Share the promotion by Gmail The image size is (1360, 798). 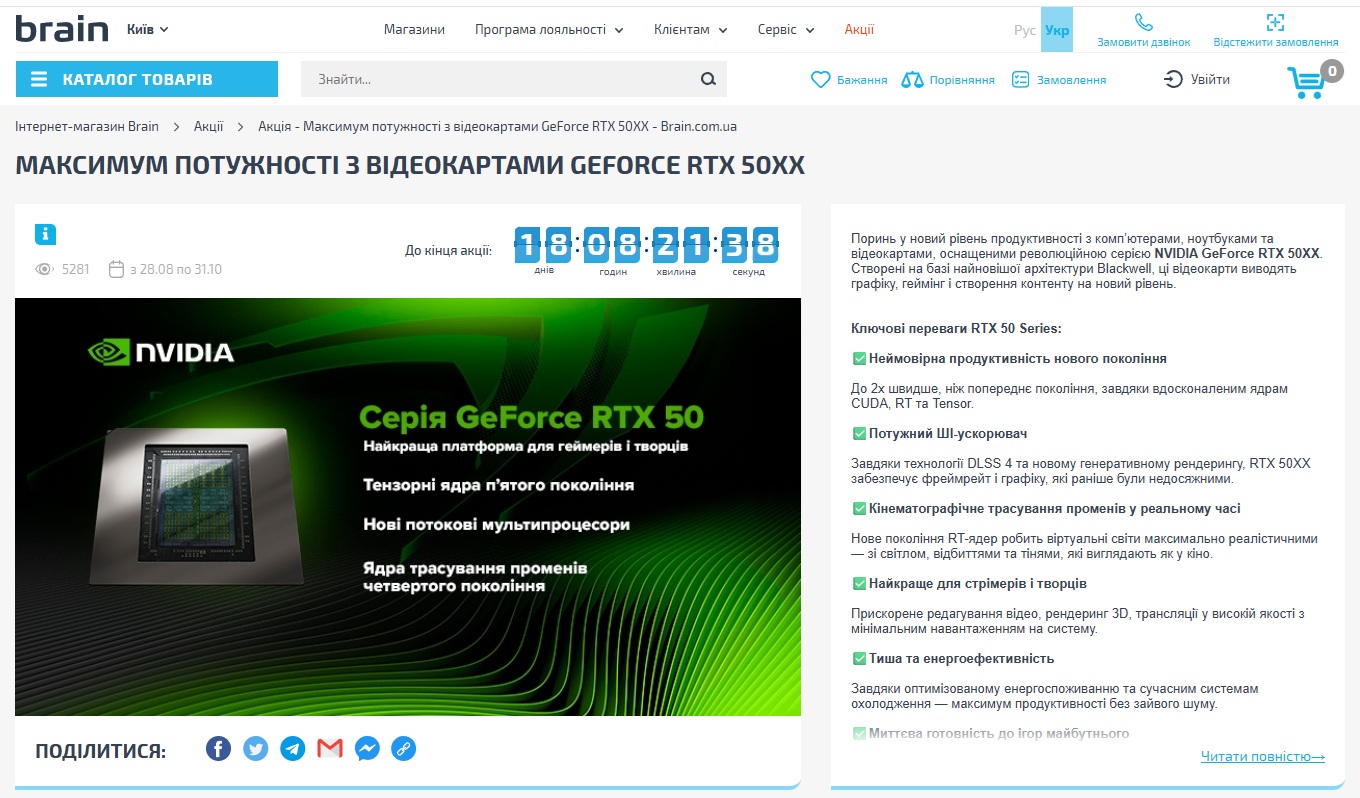pos(330,749)
